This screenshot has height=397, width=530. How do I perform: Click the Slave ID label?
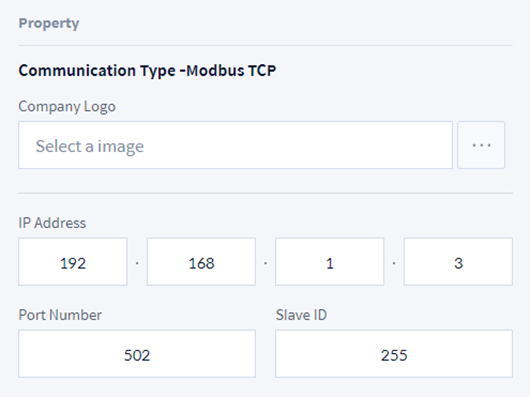click(301, 315)
